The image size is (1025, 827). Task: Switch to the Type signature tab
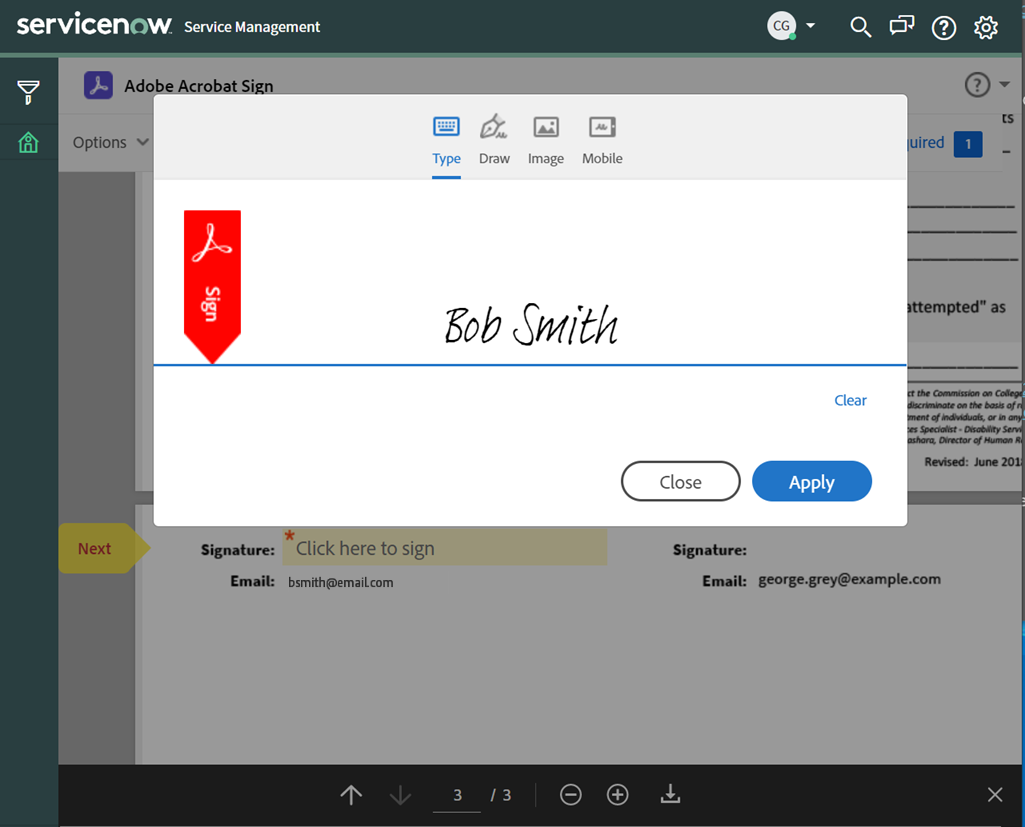[x=446, y=138]
